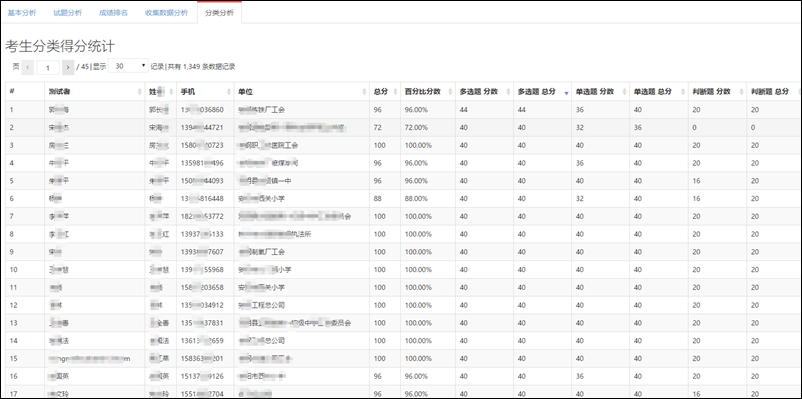The image size is (802, 399).
Task: Sort table by 单选题 分数 column
Action: coord(600,92)
